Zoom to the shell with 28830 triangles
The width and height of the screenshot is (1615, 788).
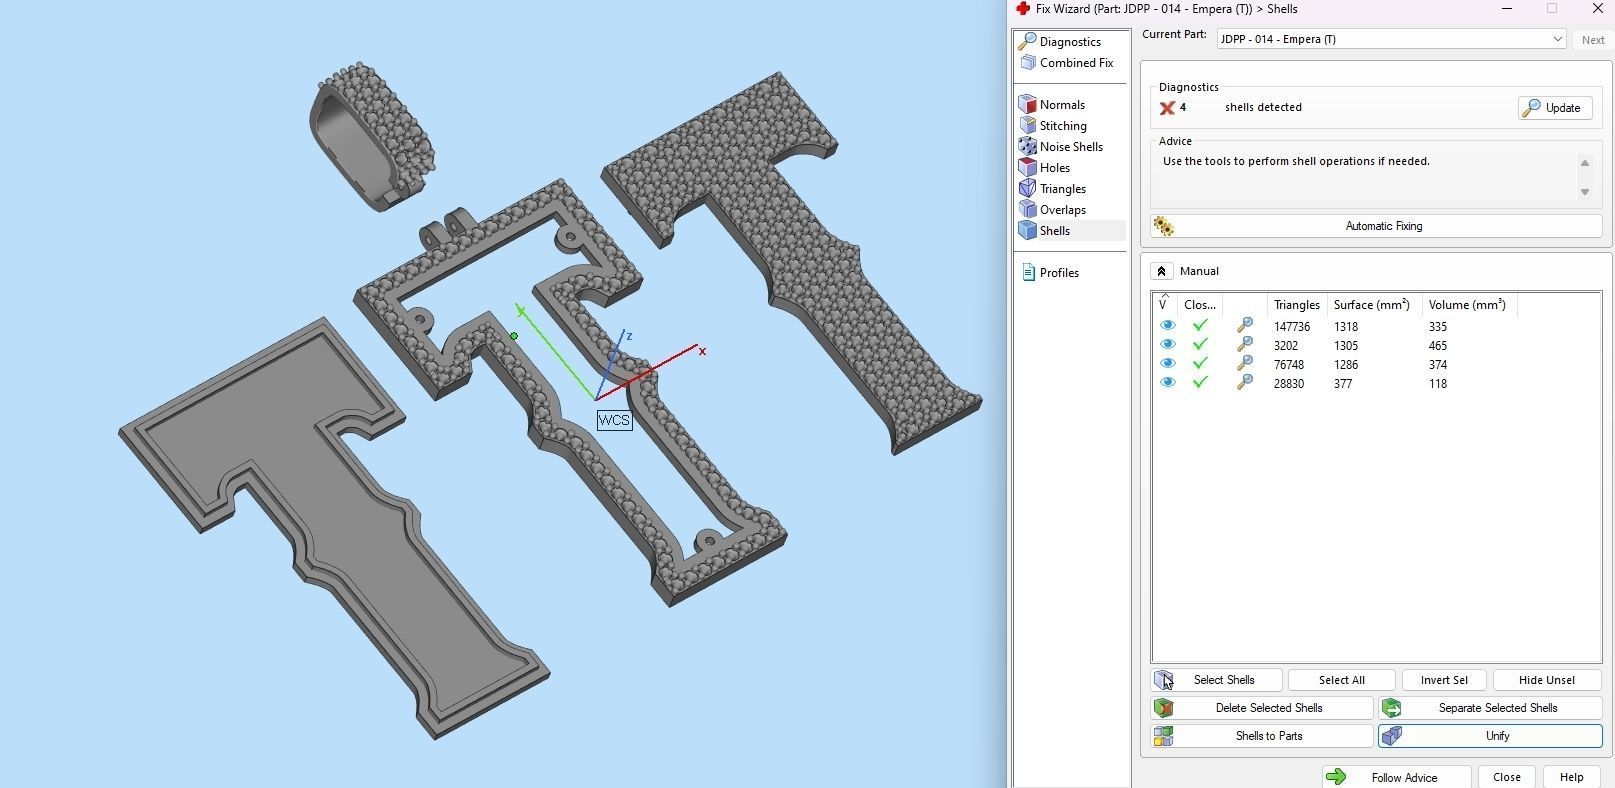pyautogui.click(x=1245, y=383)
